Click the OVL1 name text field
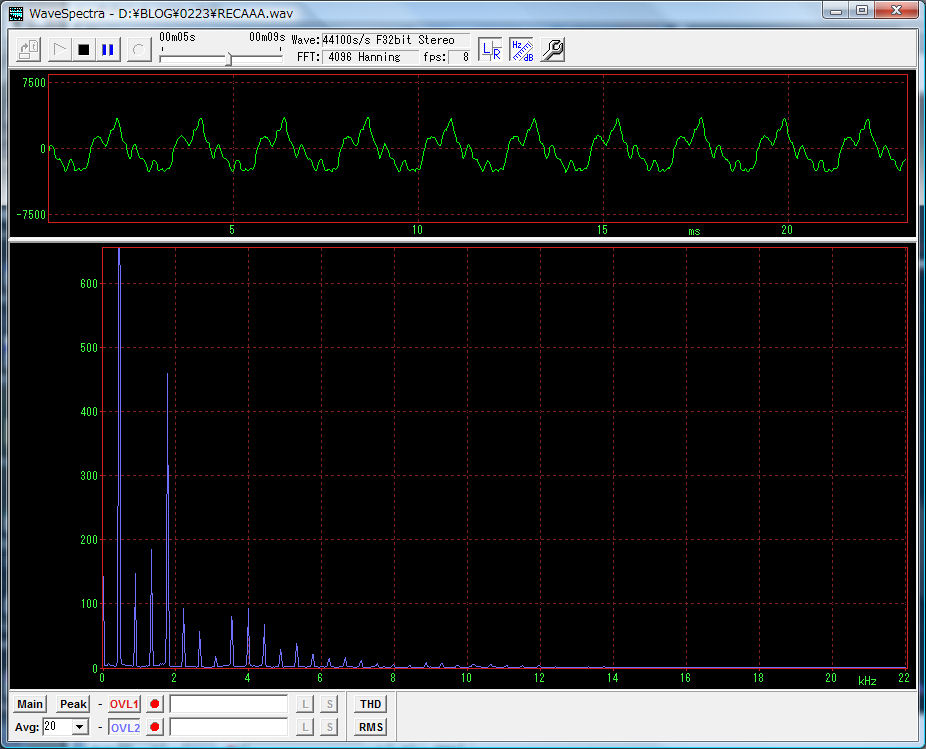The image size is (926, 749). (229, 704)
